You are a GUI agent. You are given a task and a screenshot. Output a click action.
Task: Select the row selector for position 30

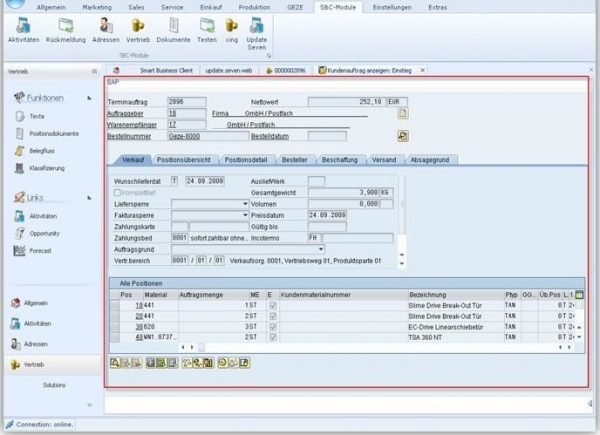115,327
